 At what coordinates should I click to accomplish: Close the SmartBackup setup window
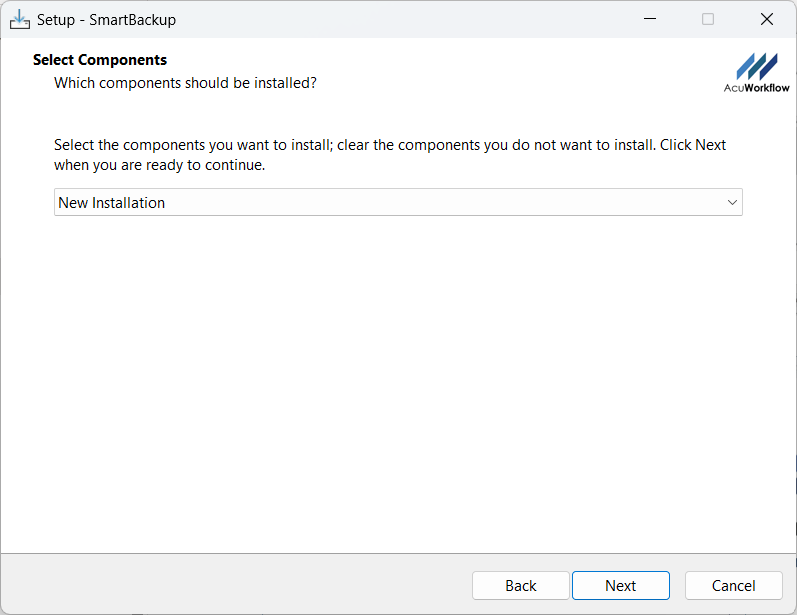767,19
